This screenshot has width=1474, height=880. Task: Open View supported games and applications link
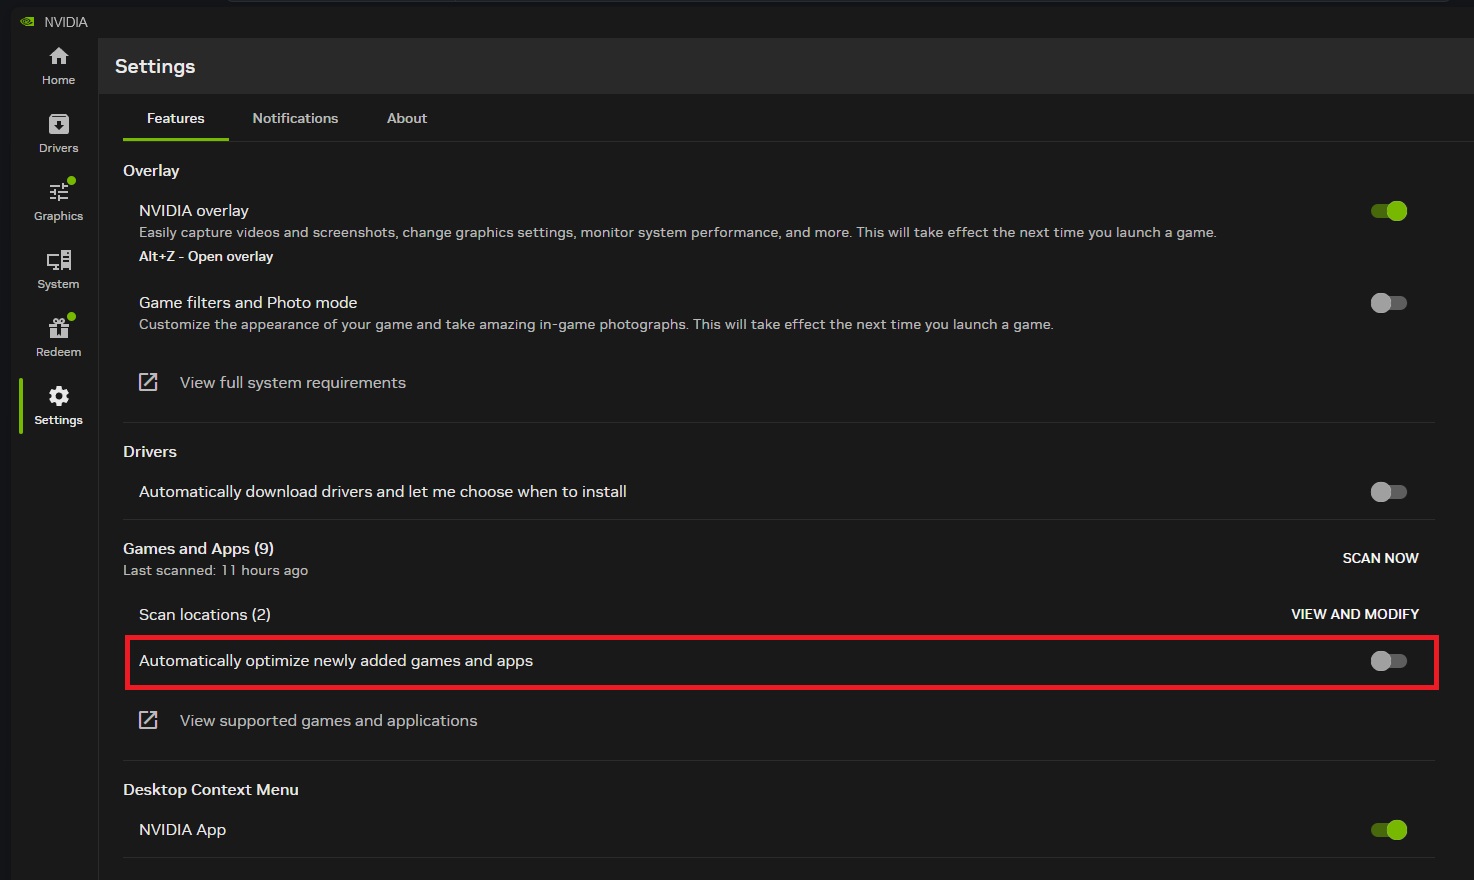click(328, 721)
